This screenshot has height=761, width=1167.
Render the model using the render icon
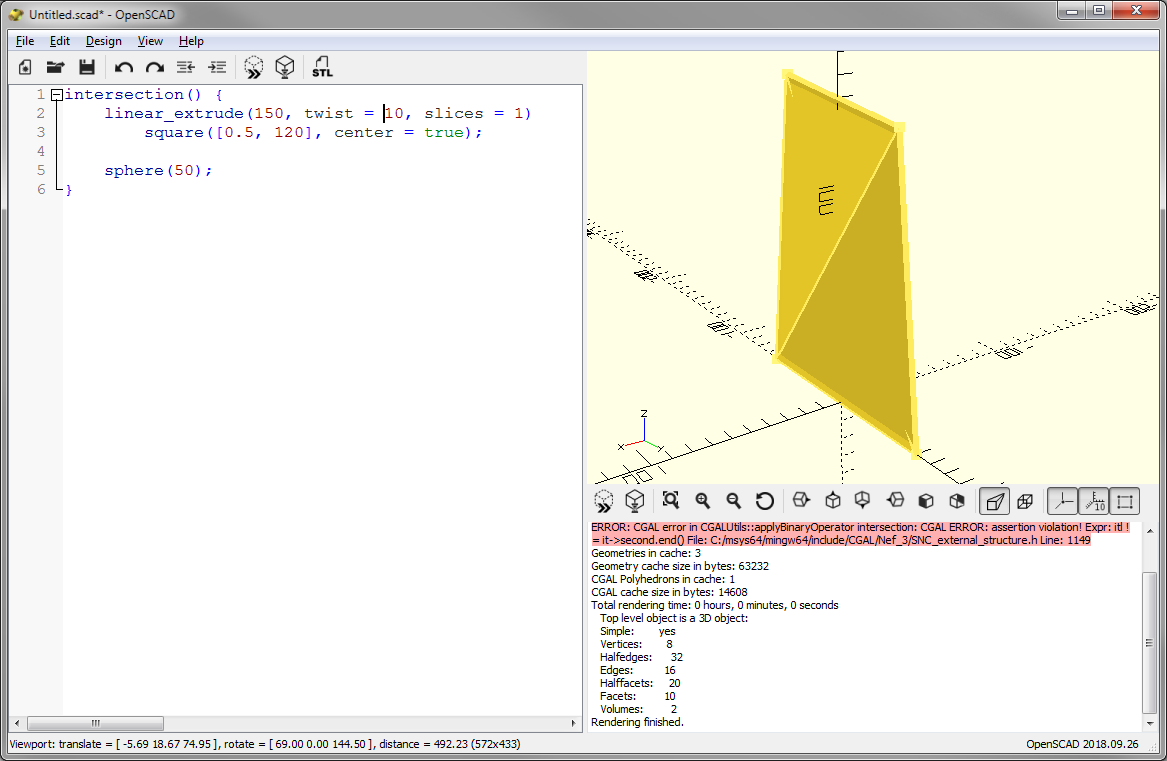click(285, 66)
